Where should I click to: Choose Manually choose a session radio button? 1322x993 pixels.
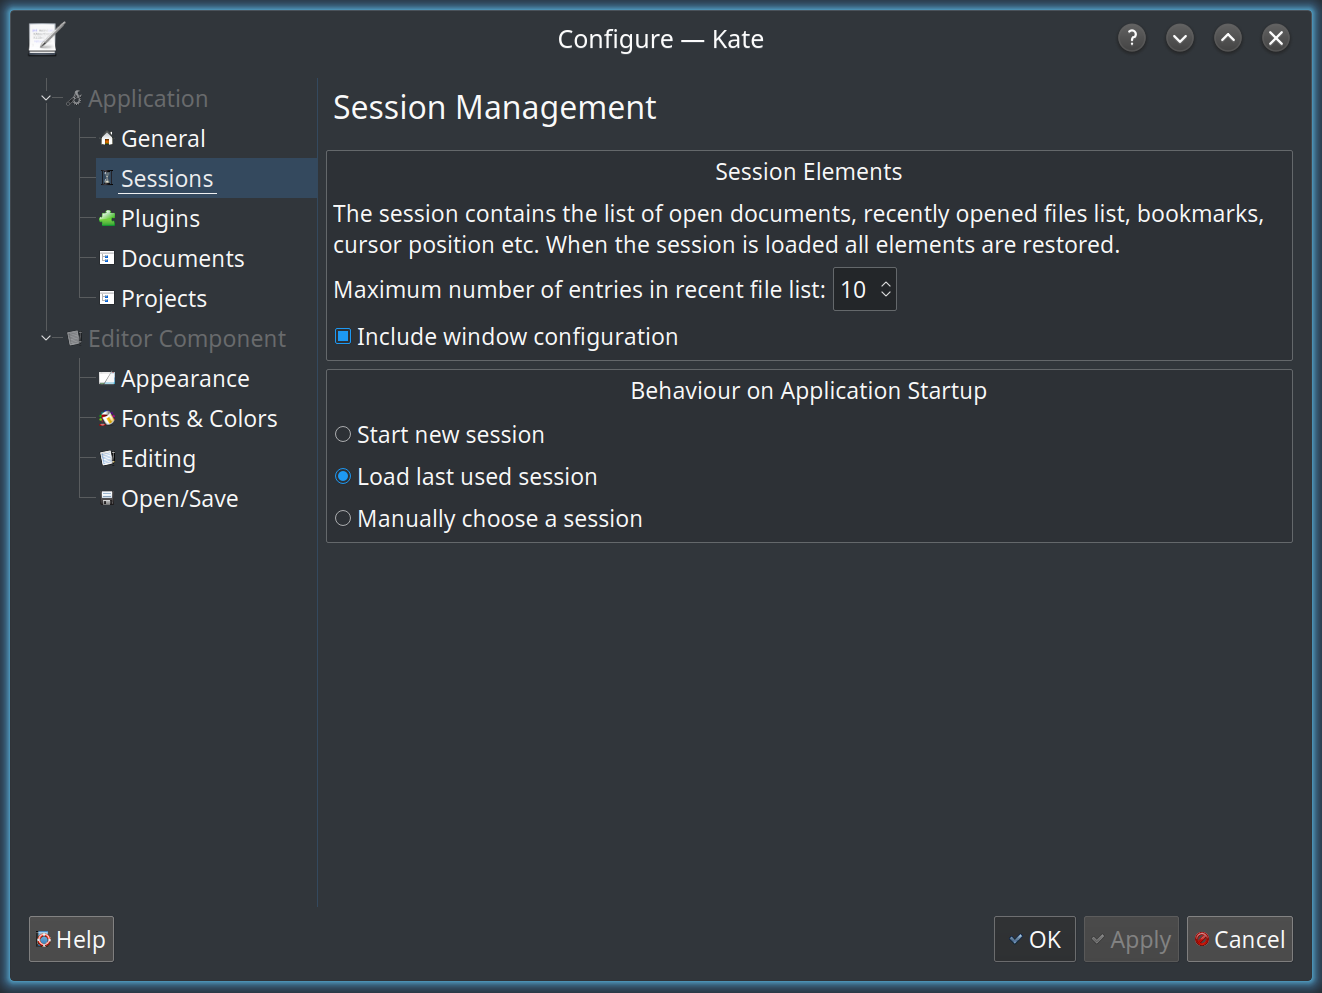(343, 519)
